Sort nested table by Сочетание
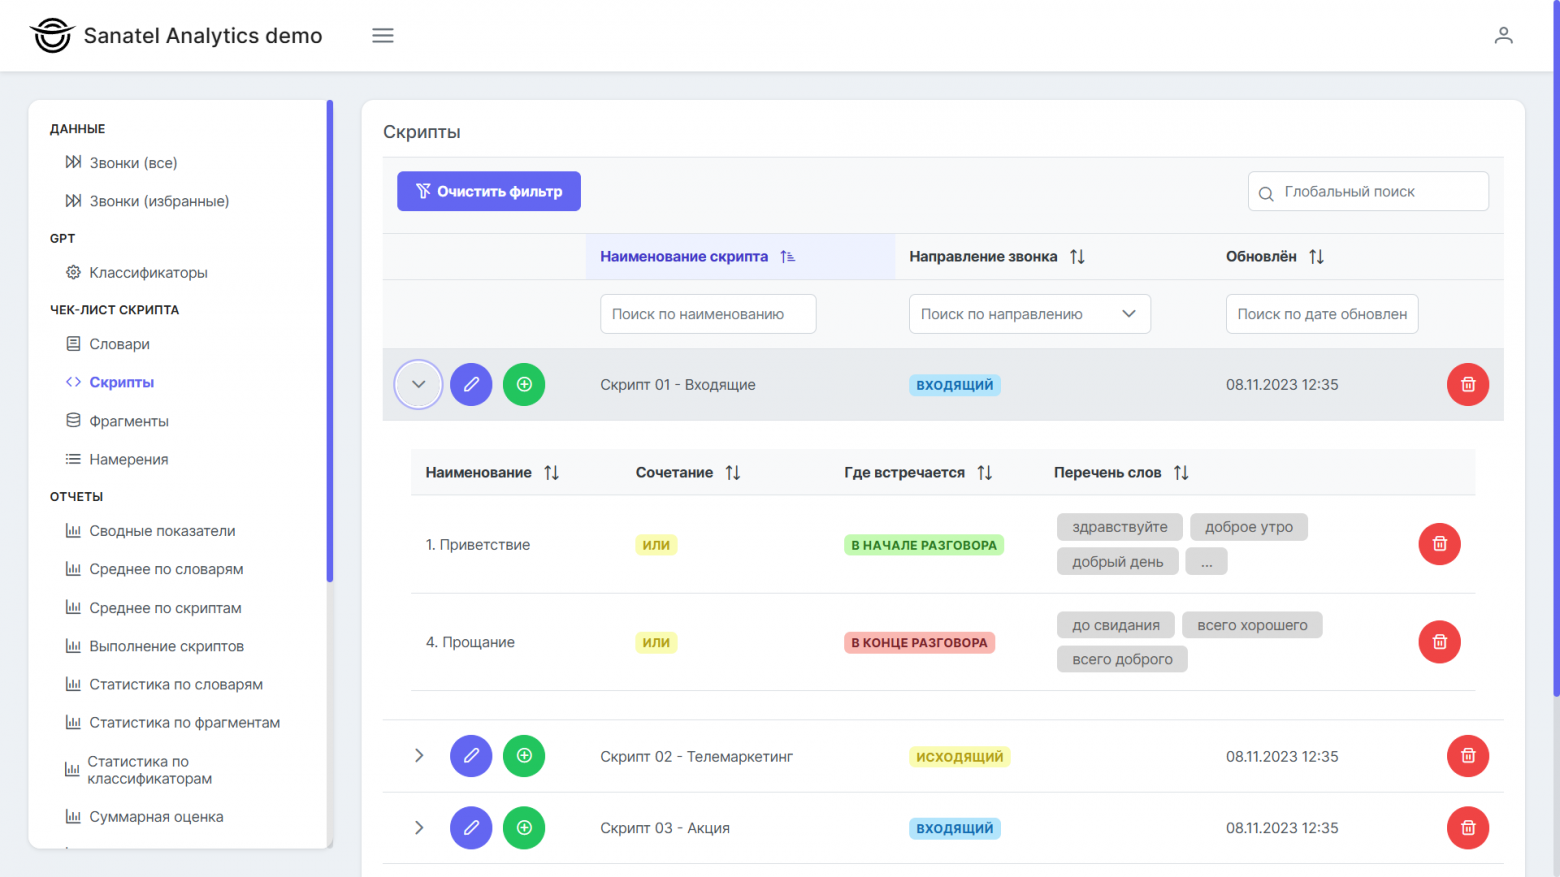Image resolution: width=1560 pixels, height=877 pixels. point(733,473)
